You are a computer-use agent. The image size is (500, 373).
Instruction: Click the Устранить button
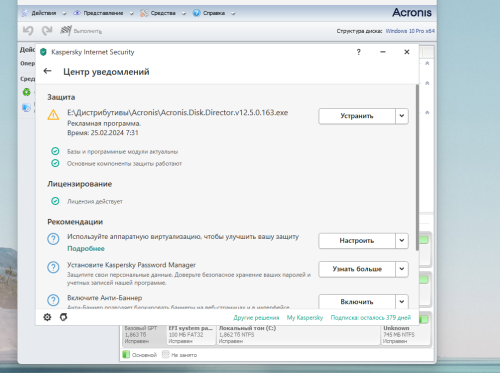tap(357, 116)
